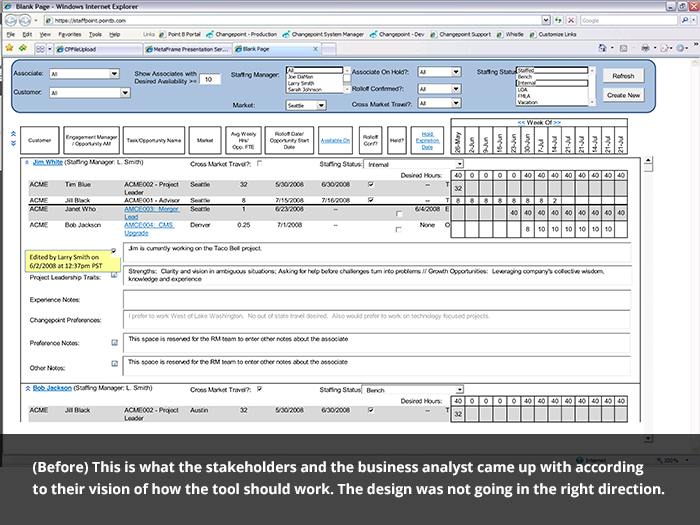The width and height of the screenshot is (700, 525).
Task: Open Changepoint Support links shortcut
Action: [x=461, y=34]
